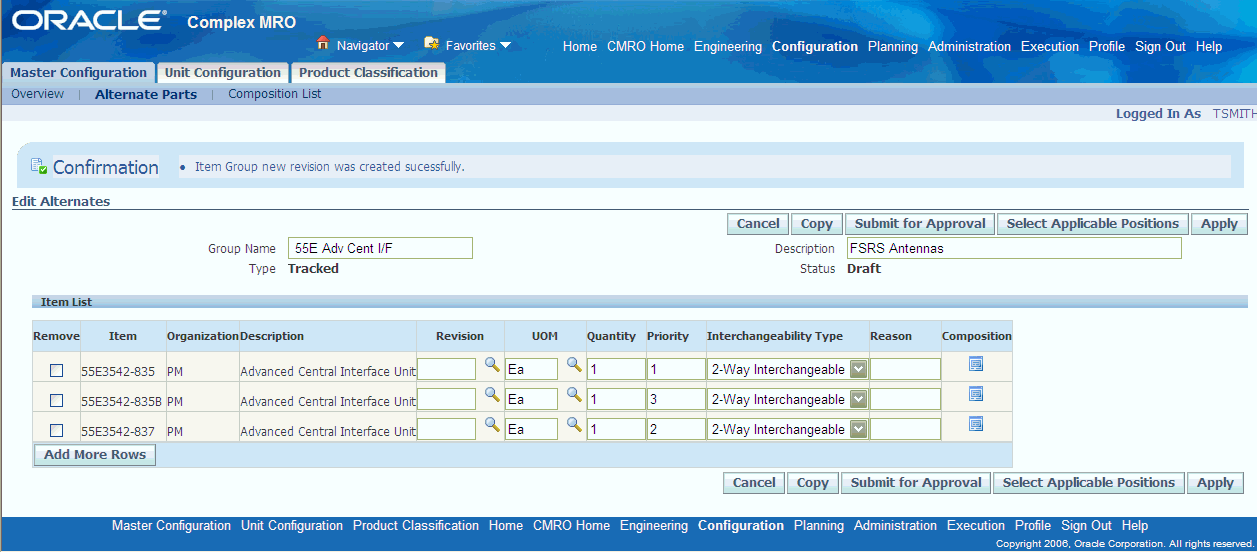Image resolution: width=1257 pixels, height=552 pixels.
Task: Search UOM for item 55E3542-835B
Action: 574,395
